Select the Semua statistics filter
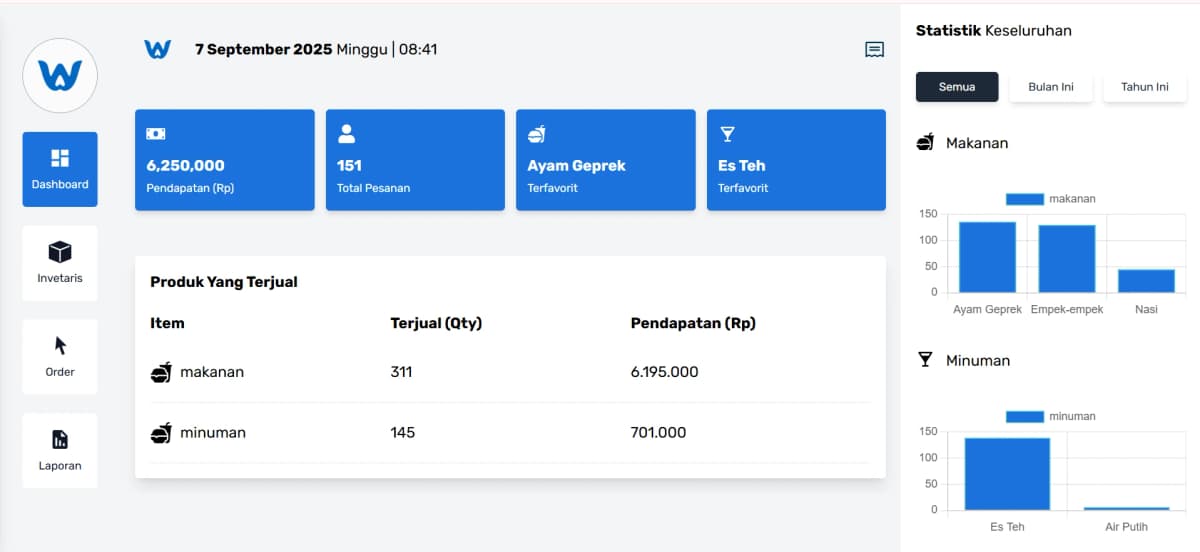This screenshot has height=552, width=1200. point(957,87)
